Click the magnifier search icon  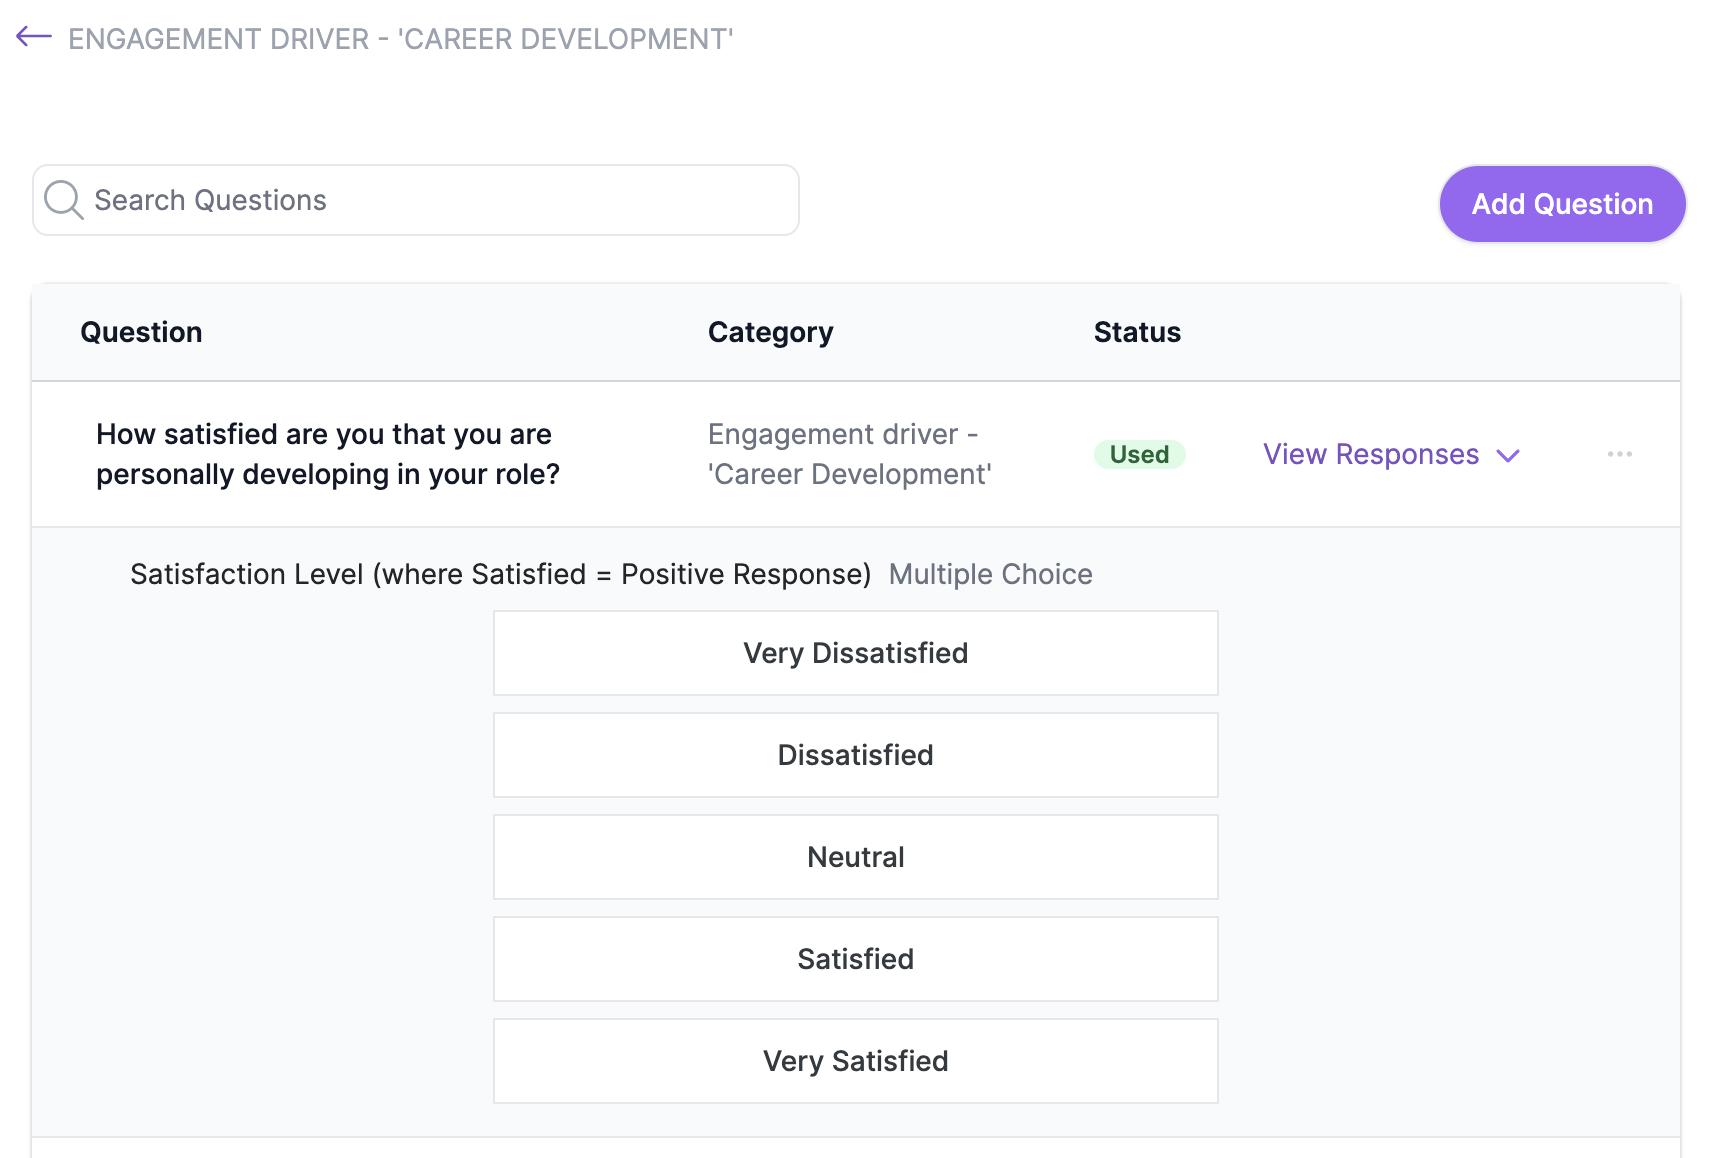(64, 200)
